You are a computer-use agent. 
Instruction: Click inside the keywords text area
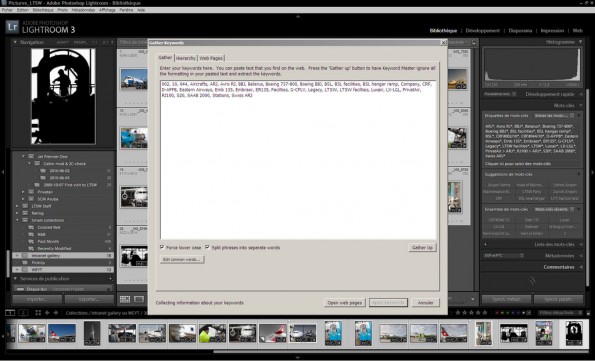298,159
